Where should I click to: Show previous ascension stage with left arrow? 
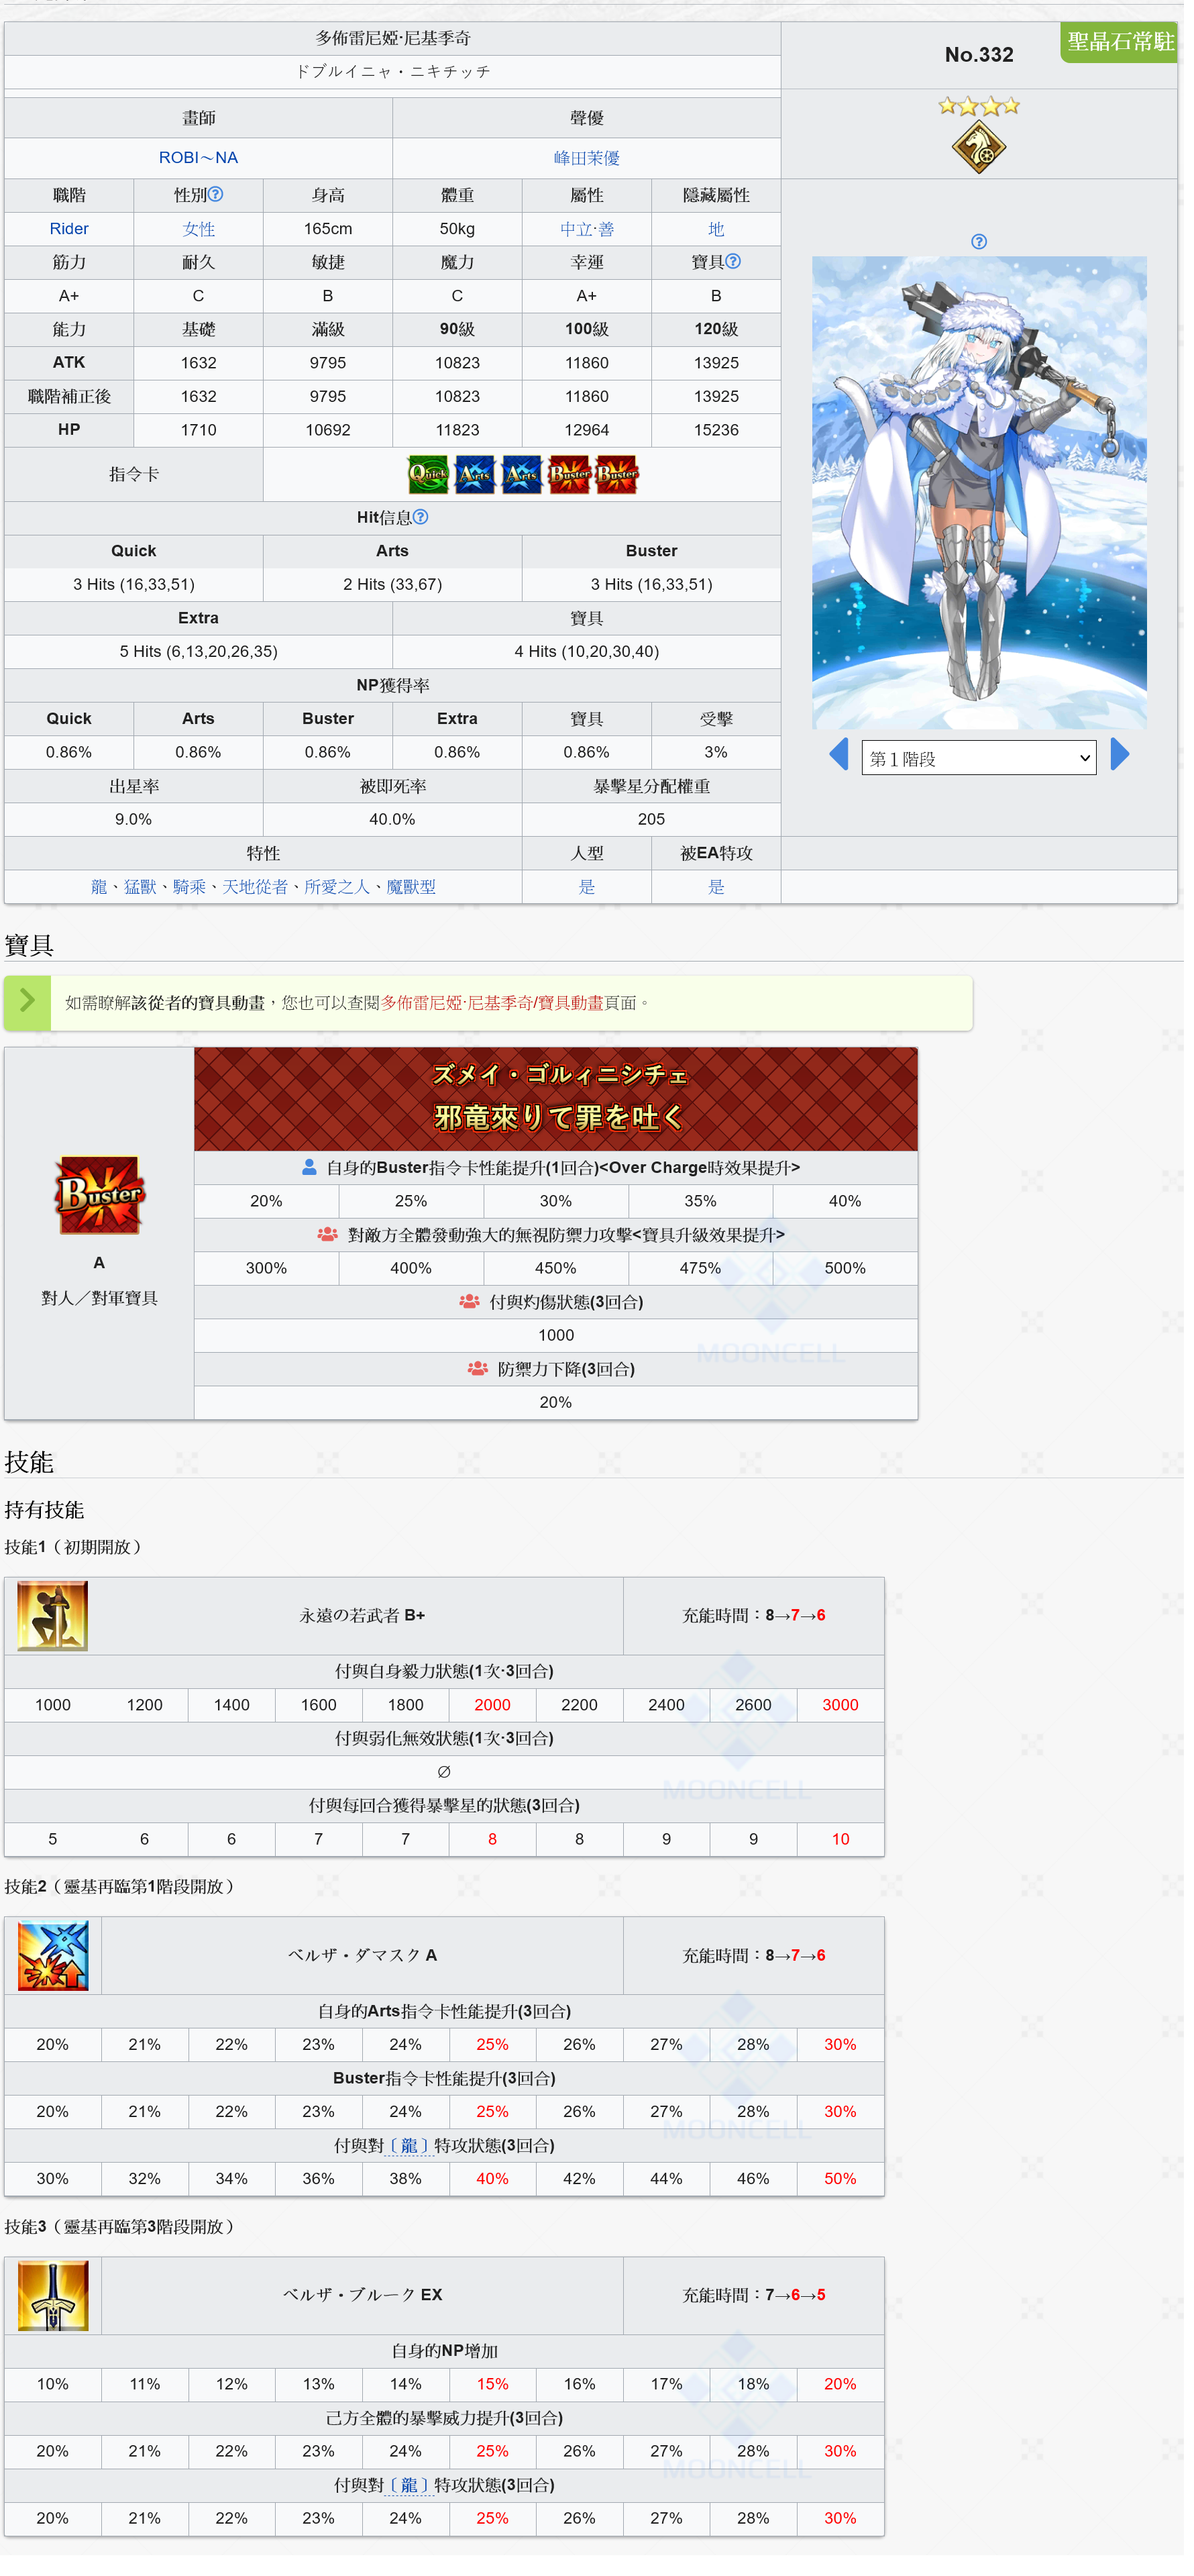tap(846, 760)
